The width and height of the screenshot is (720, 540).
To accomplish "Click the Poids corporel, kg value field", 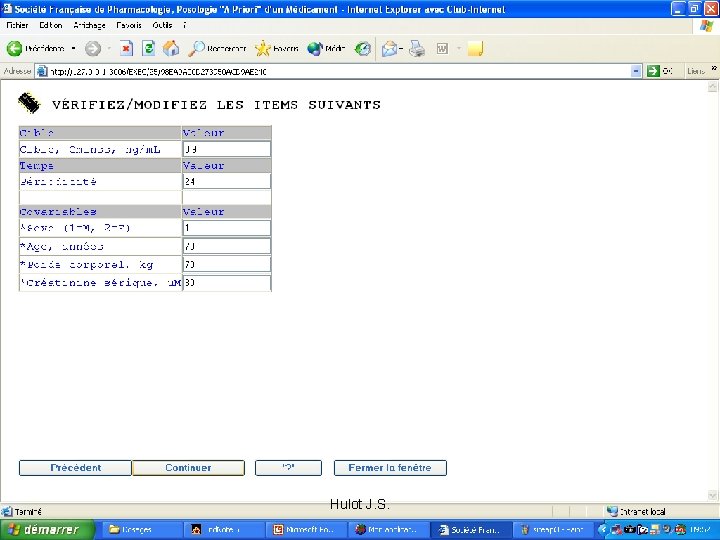I will [227, 264].
